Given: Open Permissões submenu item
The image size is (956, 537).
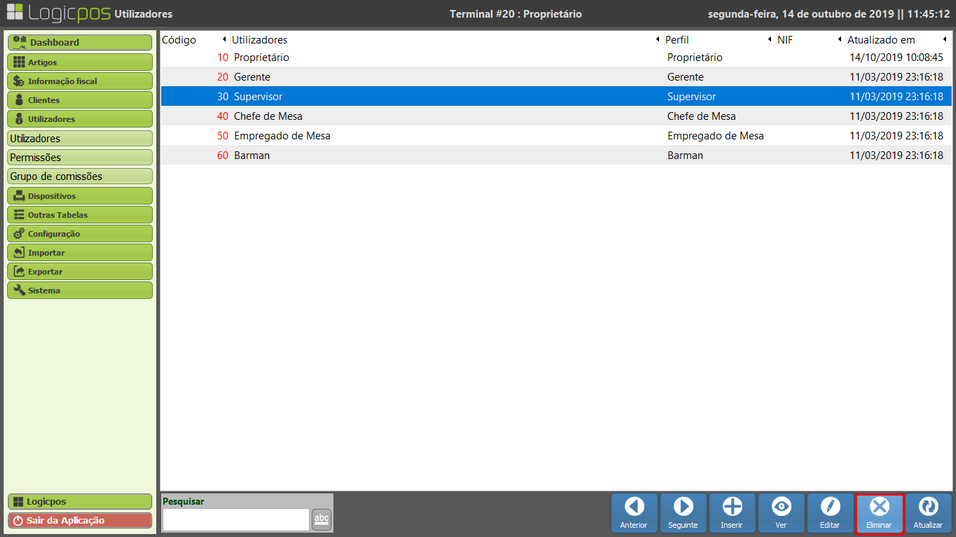Looking at the screenshot, I should click(79, 158).
